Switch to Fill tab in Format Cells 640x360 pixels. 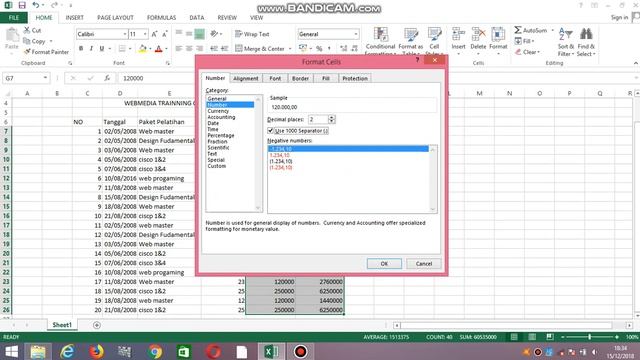(326, 78)
